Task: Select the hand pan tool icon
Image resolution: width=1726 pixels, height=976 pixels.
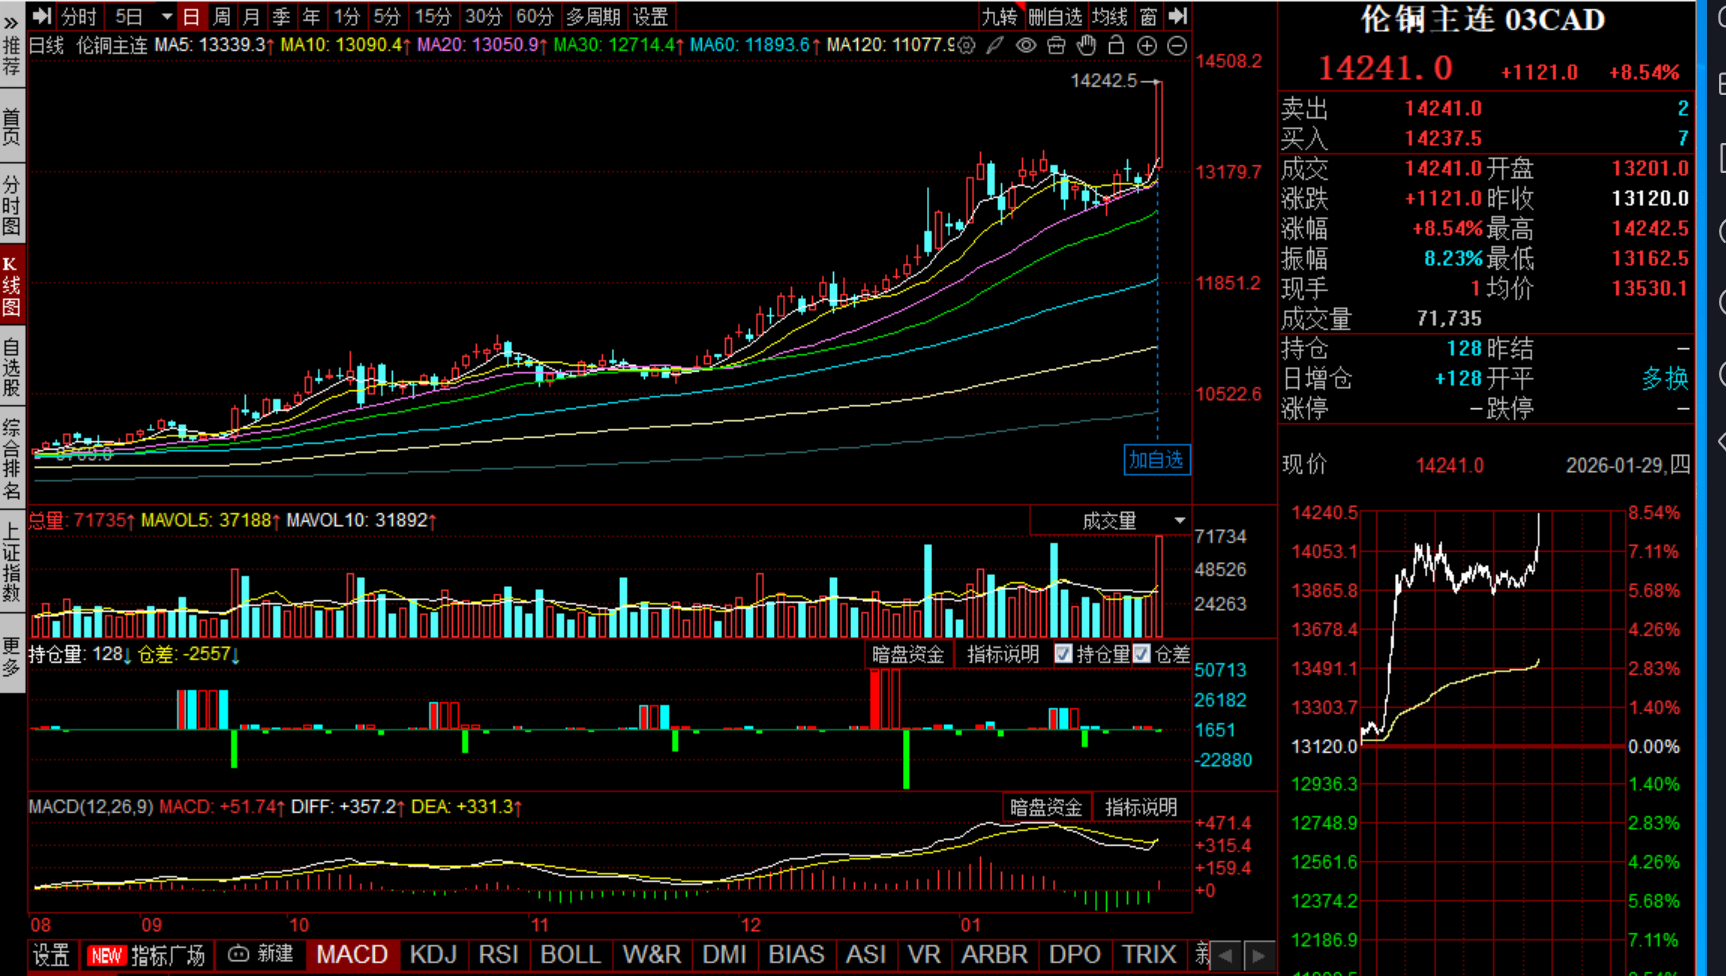Action: point(1086,45)
